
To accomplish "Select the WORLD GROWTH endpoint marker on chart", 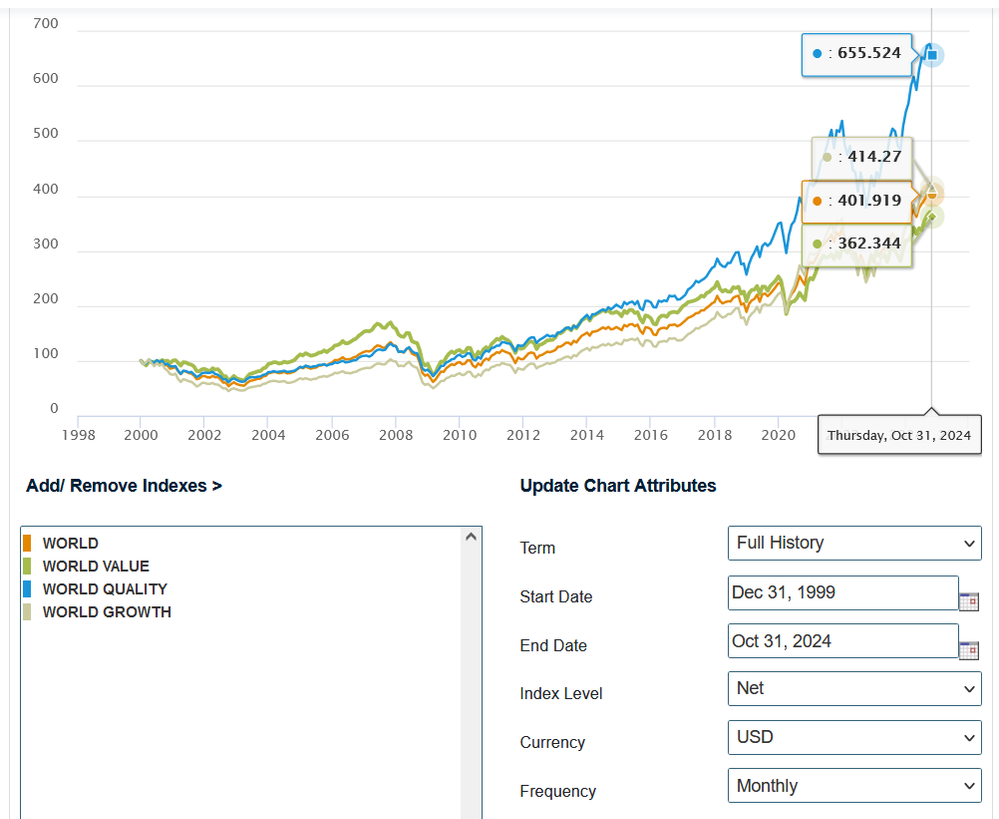I will [x=932, y=189].
